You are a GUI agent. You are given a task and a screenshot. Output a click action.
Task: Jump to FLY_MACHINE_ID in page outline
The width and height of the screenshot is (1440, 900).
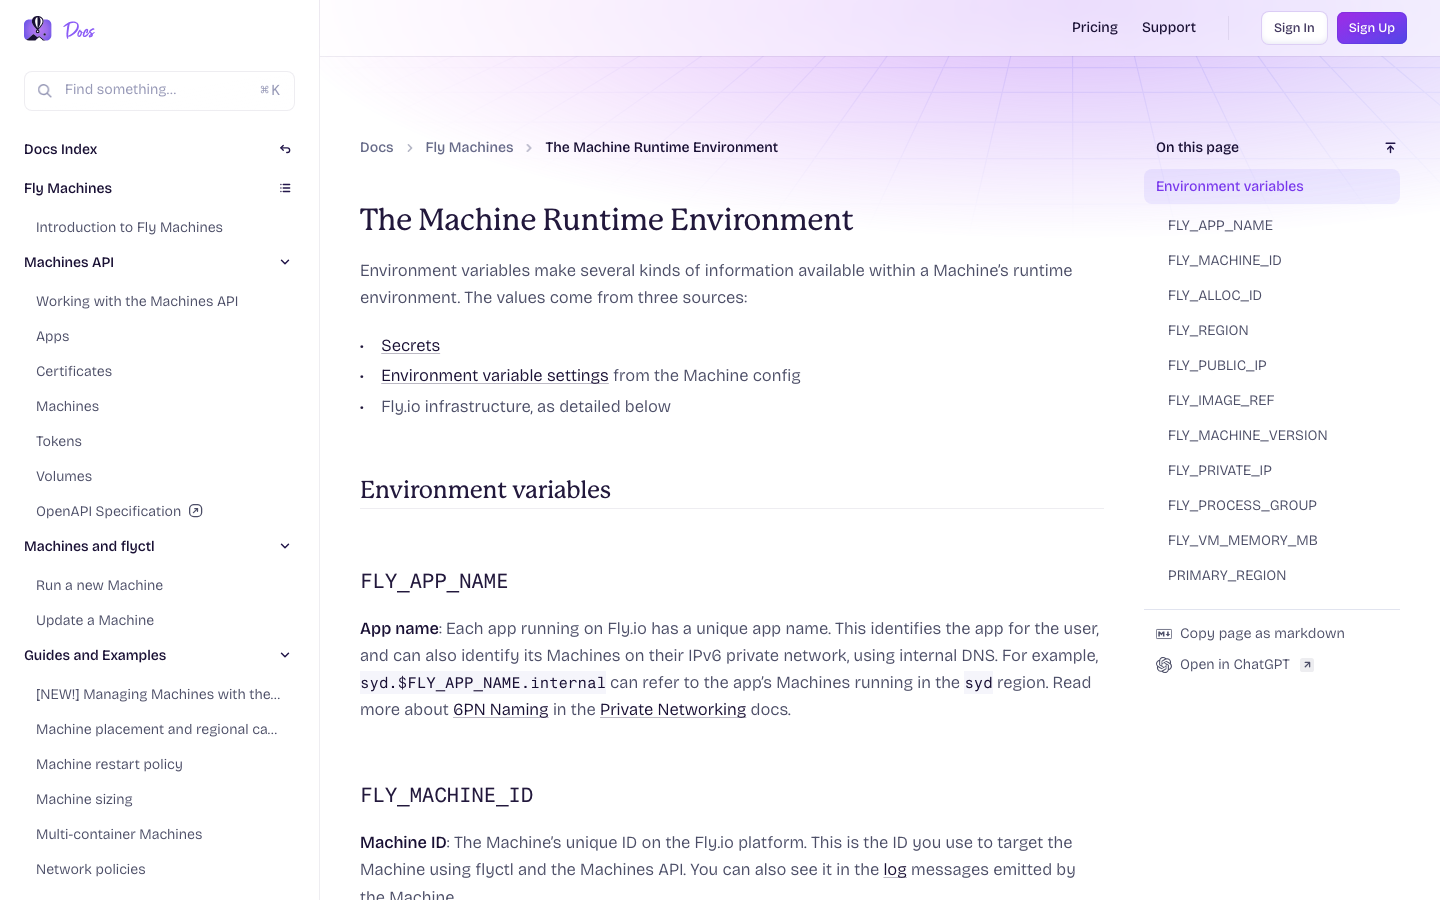point(1225,260)
